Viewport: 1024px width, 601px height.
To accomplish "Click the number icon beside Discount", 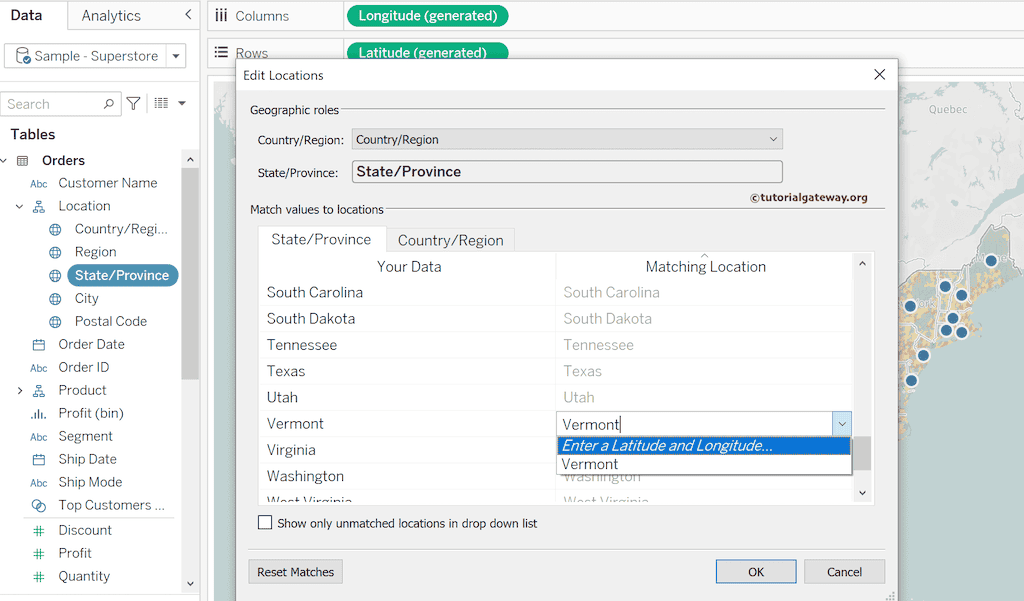I will (x=39, y=530).
